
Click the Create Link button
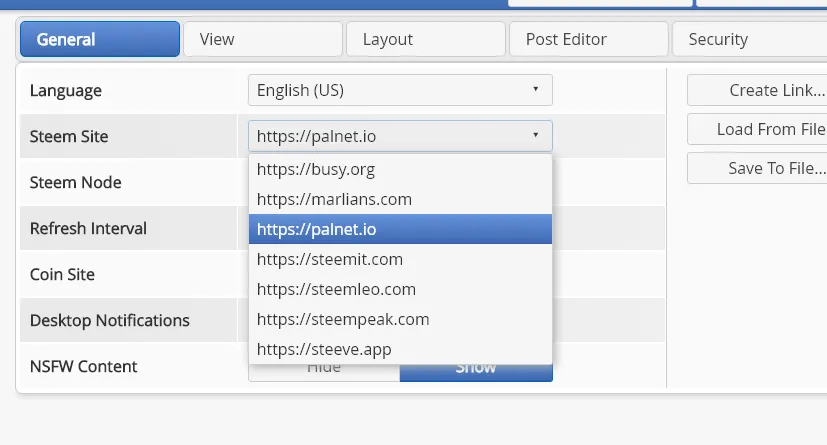click(757, 90)
